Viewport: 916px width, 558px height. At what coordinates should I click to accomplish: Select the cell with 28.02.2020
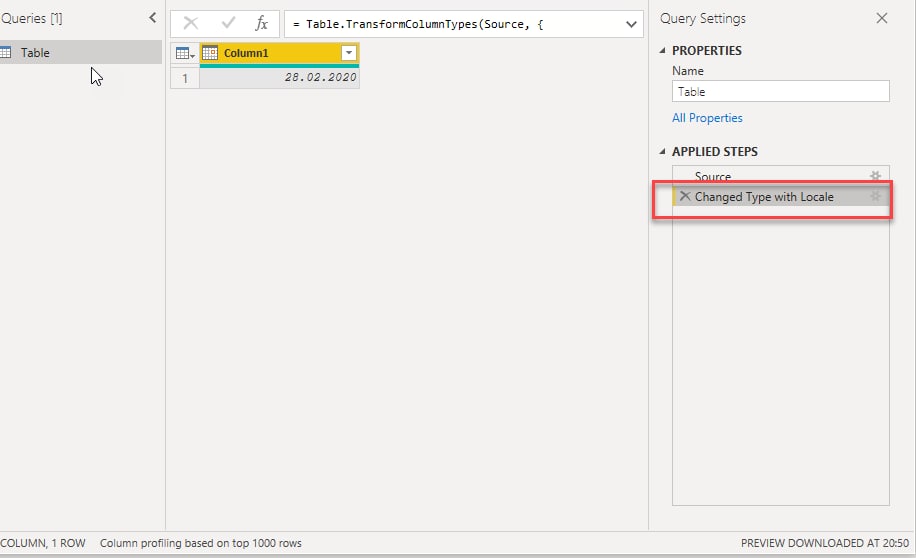coord(279,77)
